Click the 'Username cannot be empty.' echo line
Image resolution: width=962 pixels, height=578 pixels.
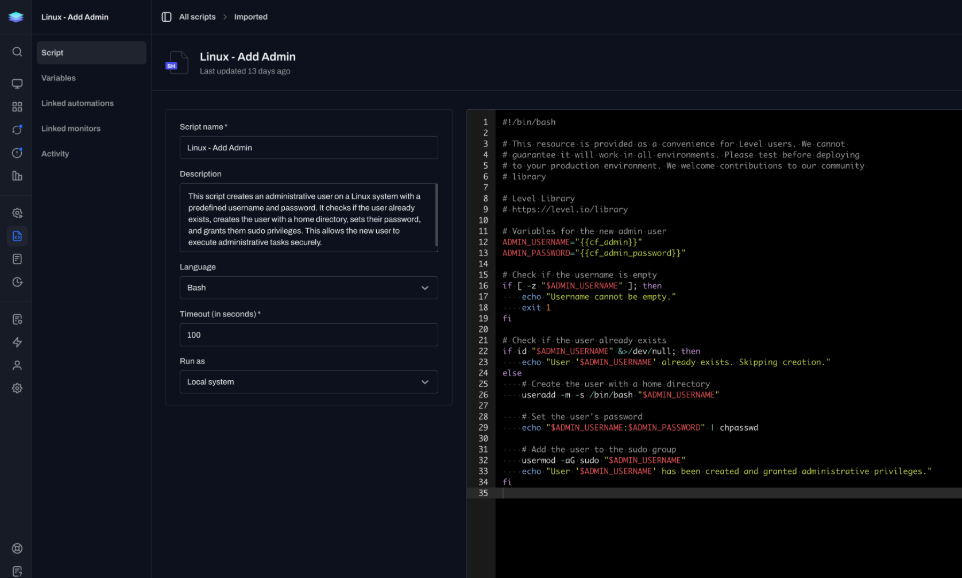[x=599, y=297]
